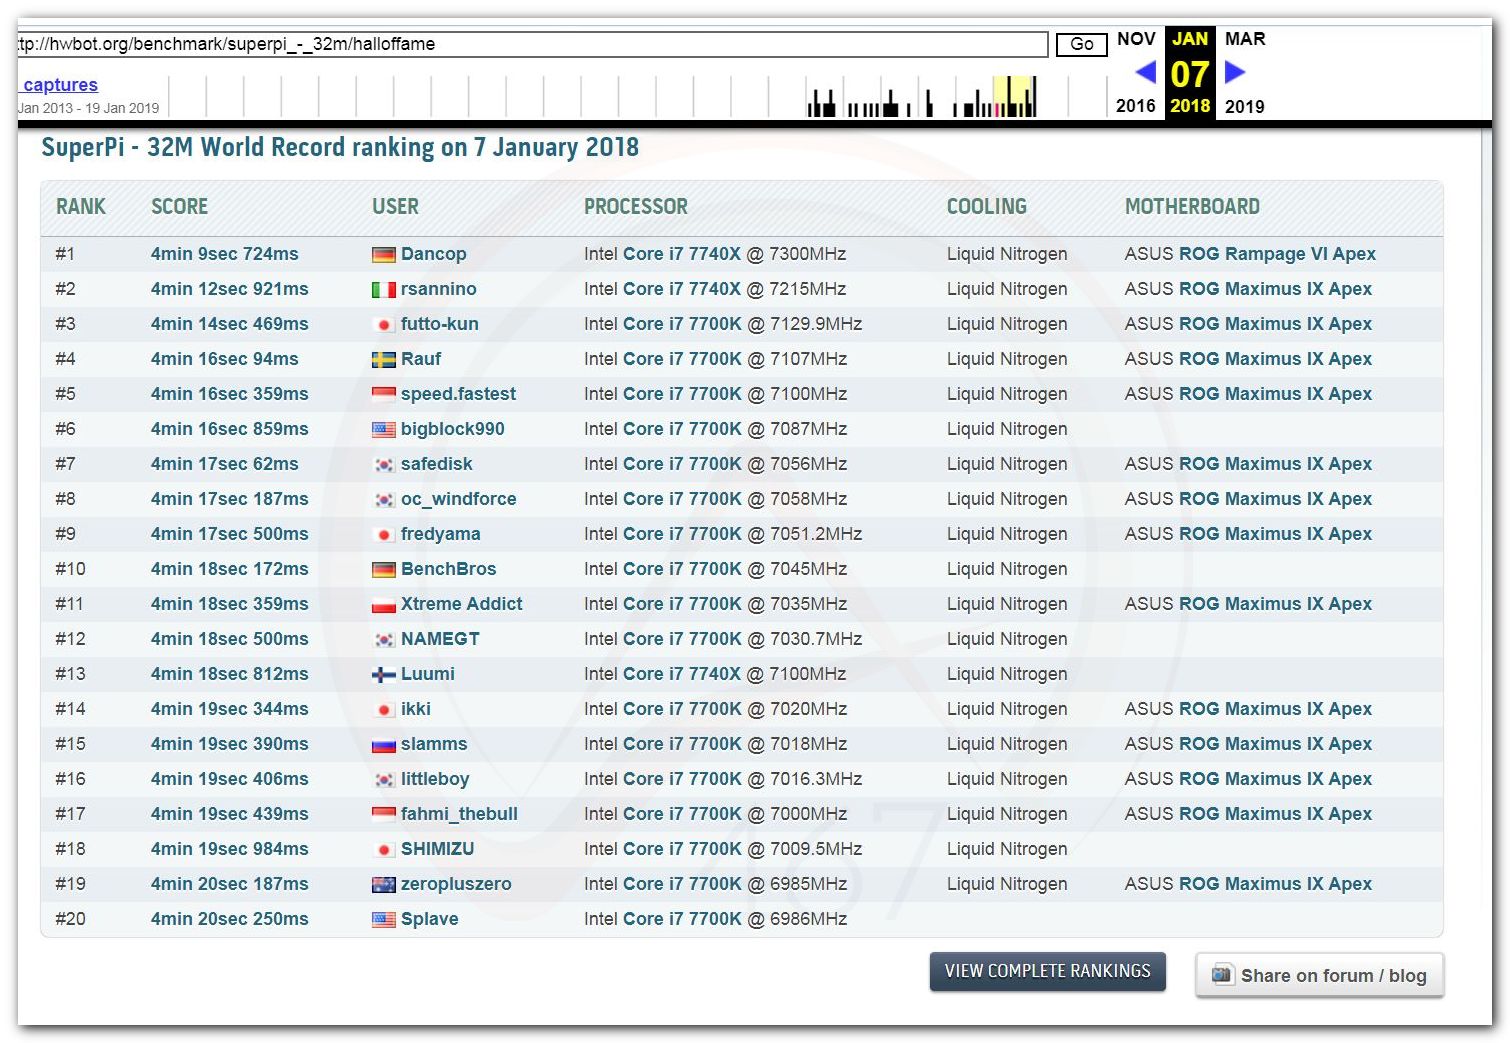Open Rauf's user profile
The height and width of the screenshot is (1043, 1510).
(421, 359)
